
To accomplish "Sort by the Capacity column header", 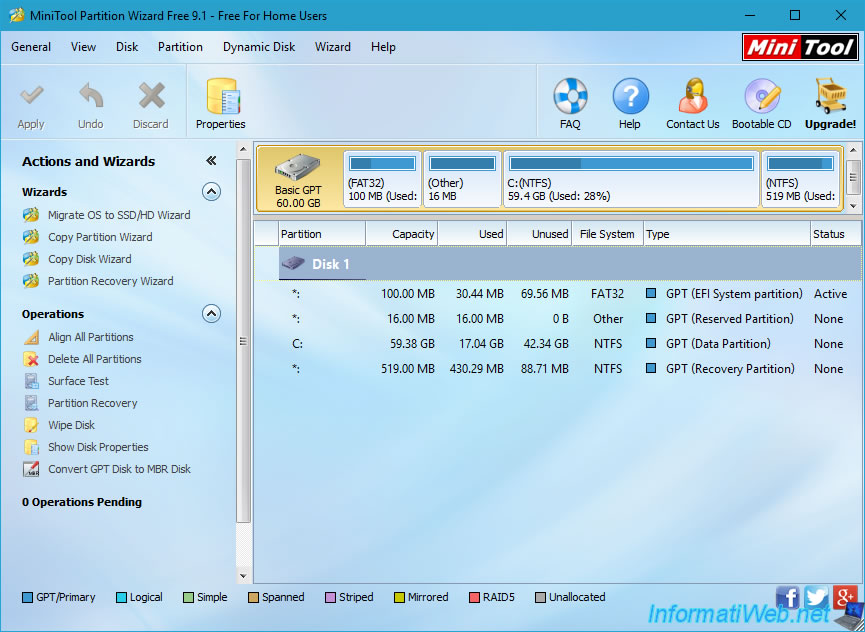I will point(402,234).
